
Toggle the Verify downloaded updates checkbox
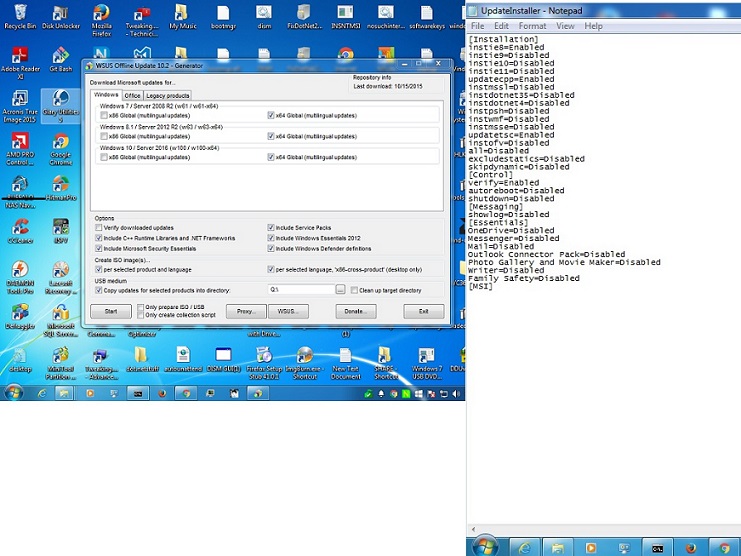point(99,228)
